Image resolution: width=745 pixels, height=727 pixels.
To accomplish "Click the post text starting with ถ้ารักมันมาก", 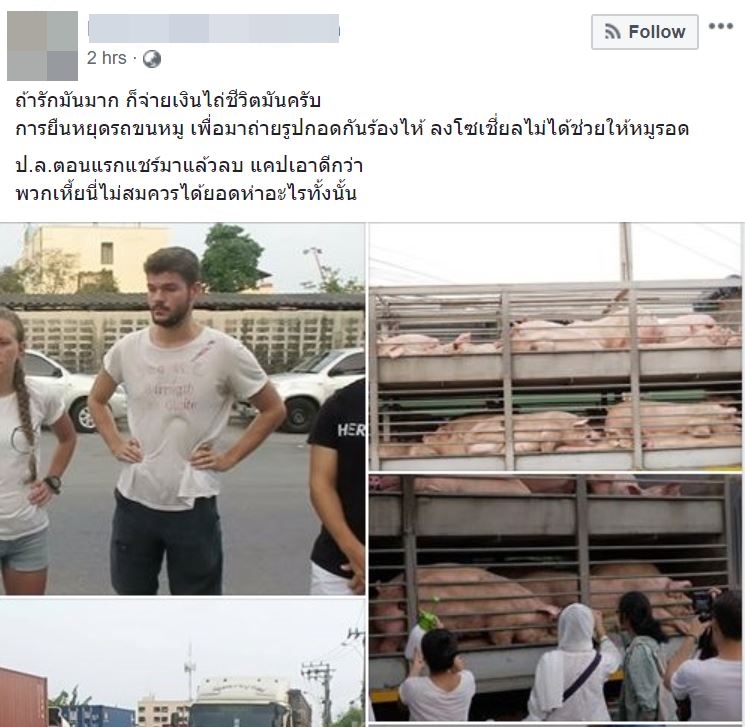I will click(x=168, y=101).
